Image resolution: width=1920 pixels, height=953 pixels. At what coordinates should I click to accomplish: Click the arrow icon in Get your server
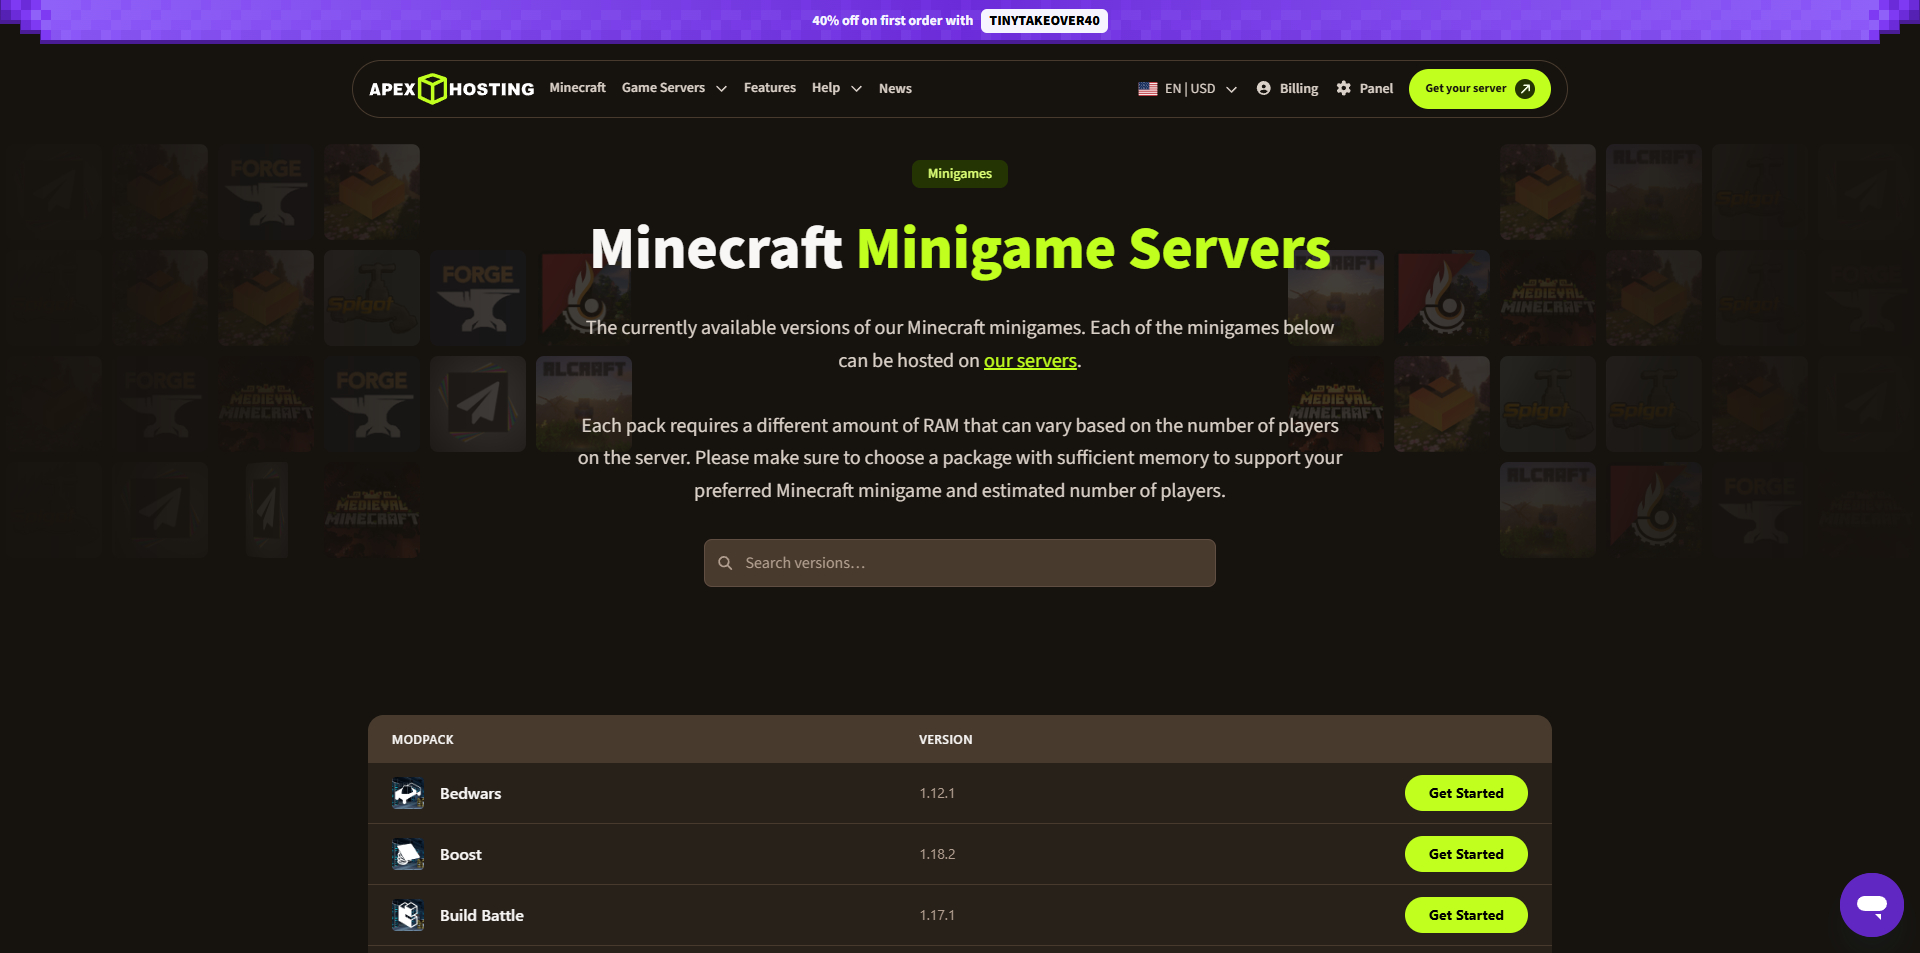pos(1525,89)
